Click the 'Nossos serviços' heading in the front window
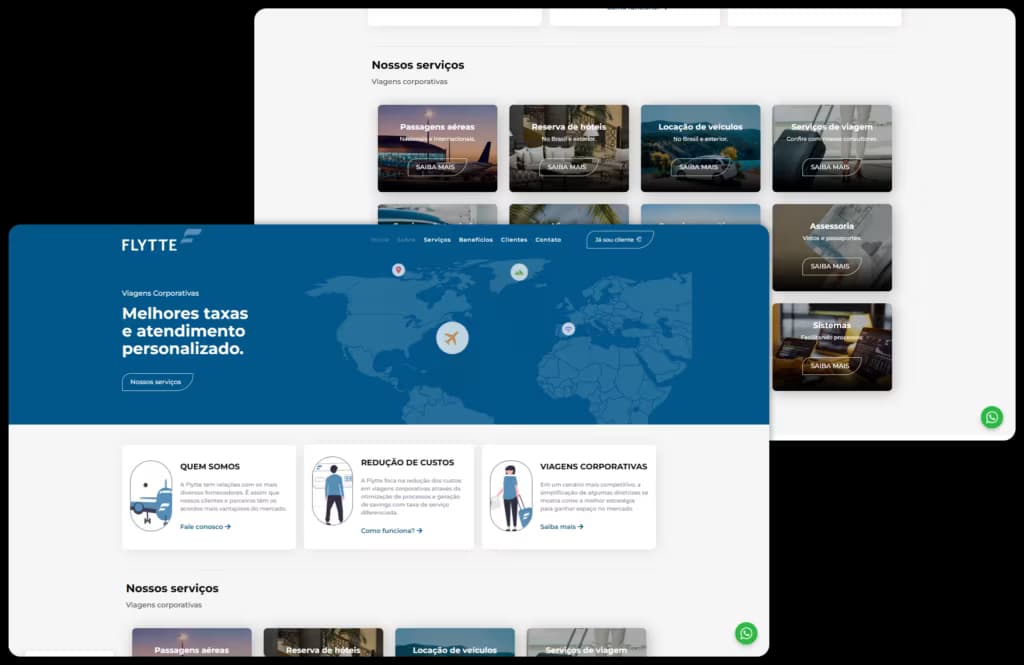The width and height of the screenshot is (1024, 665). [172, 588]
